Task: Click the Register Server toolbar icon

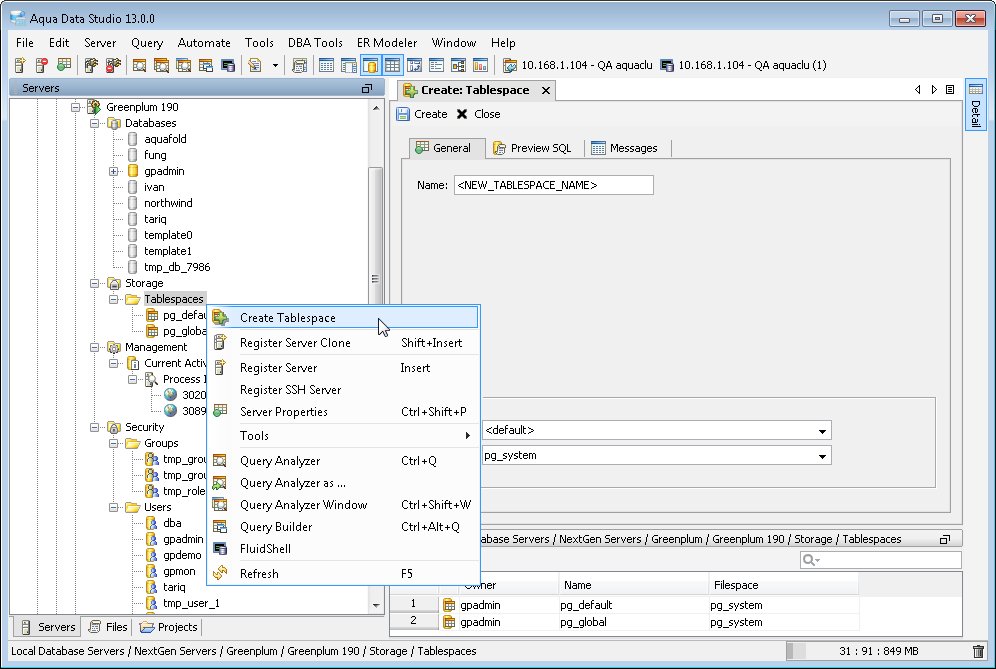Action: pyautogui.click(x=20, y=65)
